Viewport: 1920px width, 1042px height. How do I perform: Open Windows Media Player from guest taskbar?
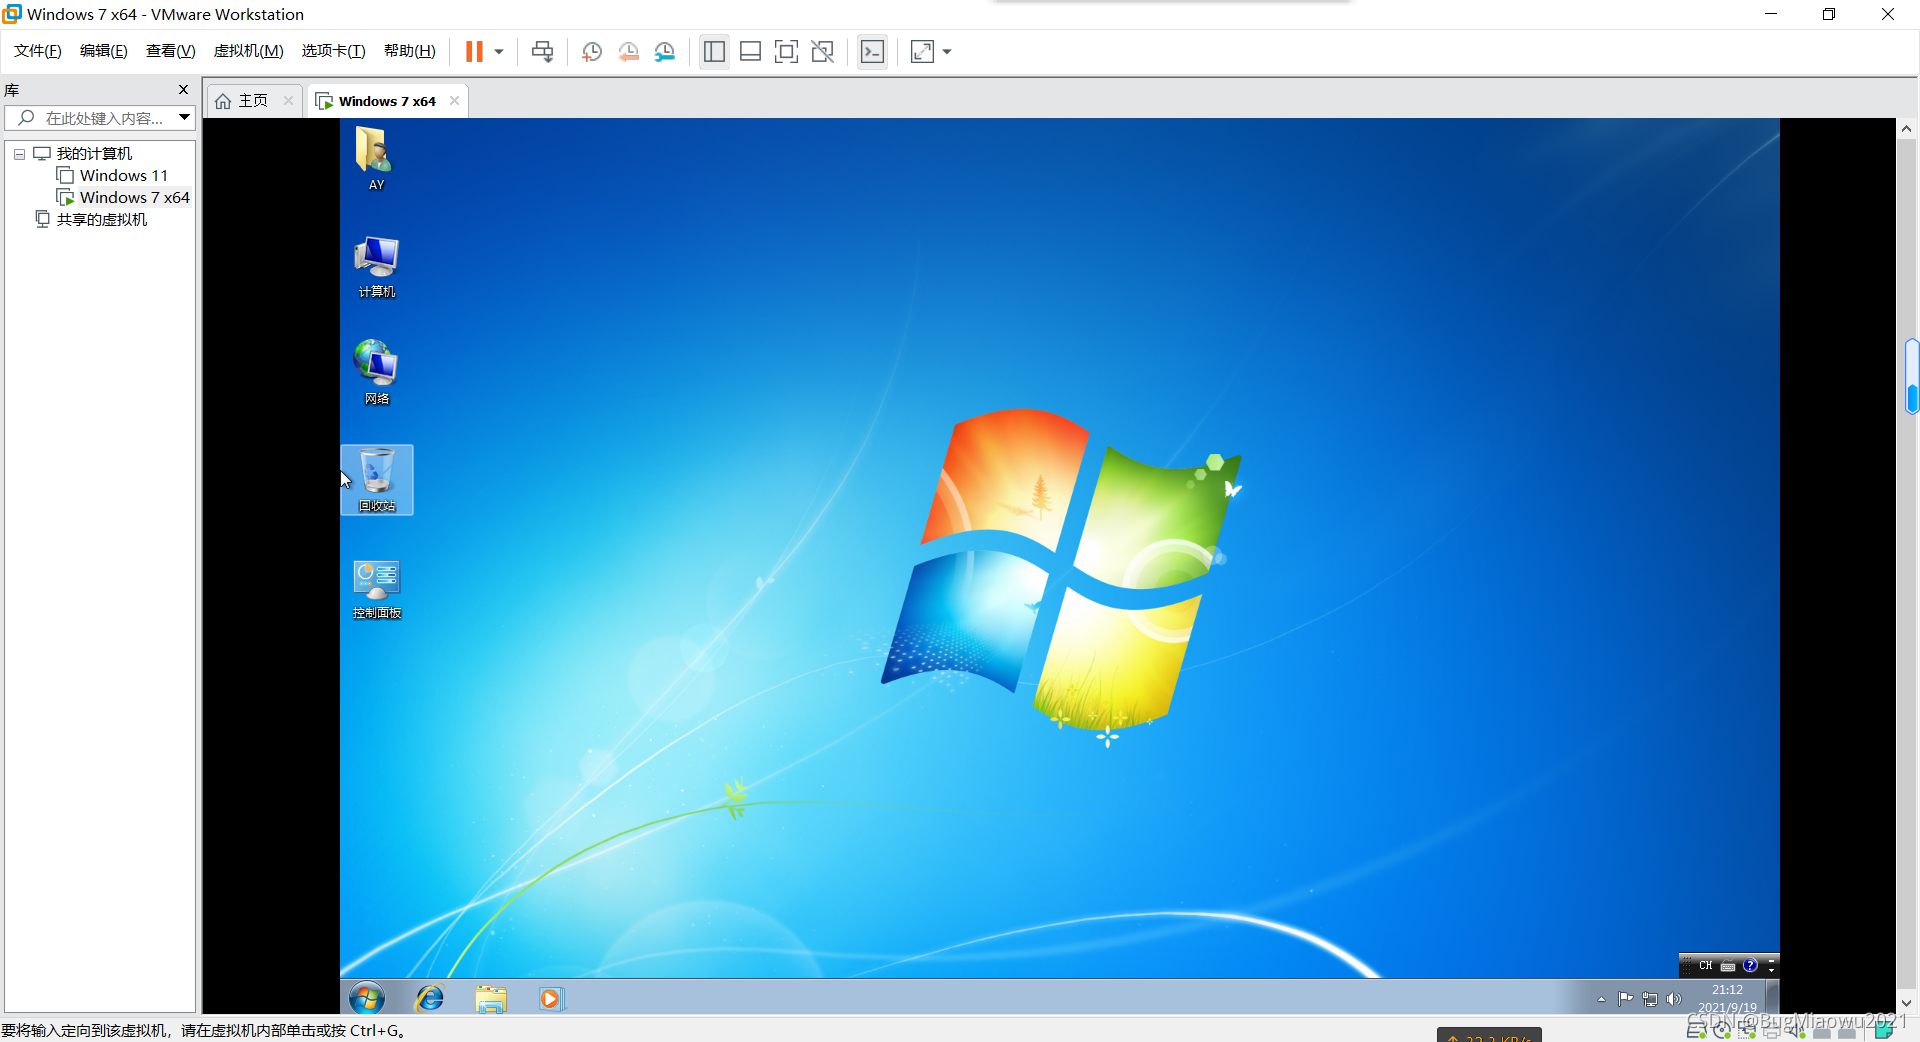coord(550,998)
